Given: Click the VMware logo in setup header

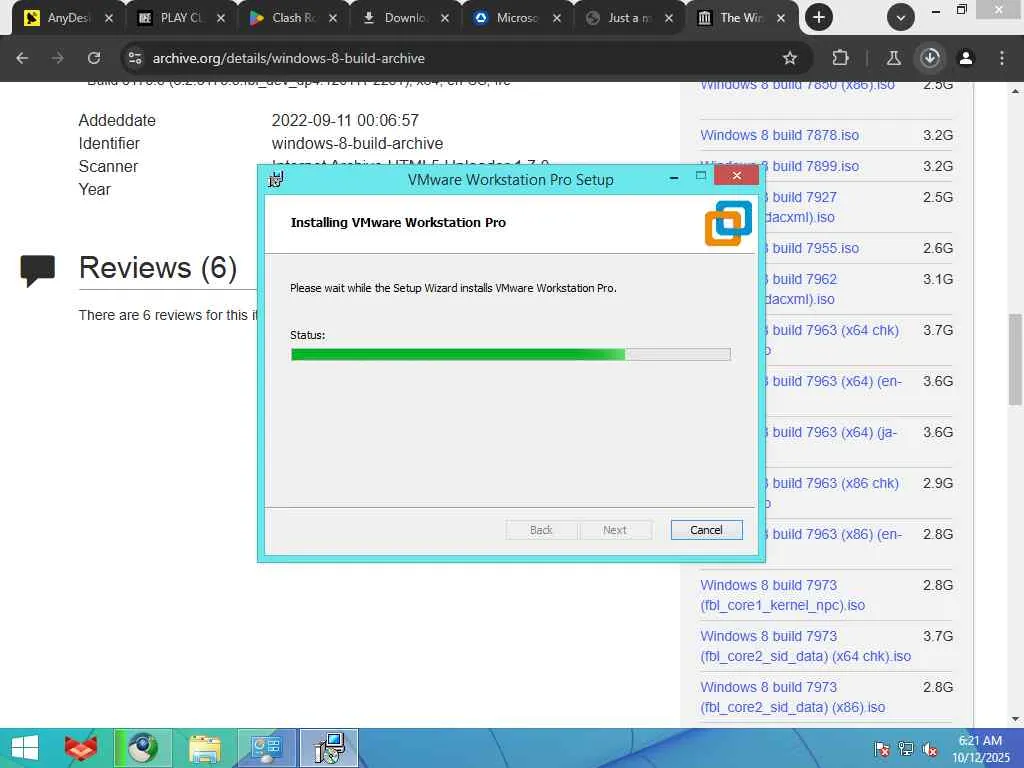Looking at the screenshot, I should click(x=728, y=223).
